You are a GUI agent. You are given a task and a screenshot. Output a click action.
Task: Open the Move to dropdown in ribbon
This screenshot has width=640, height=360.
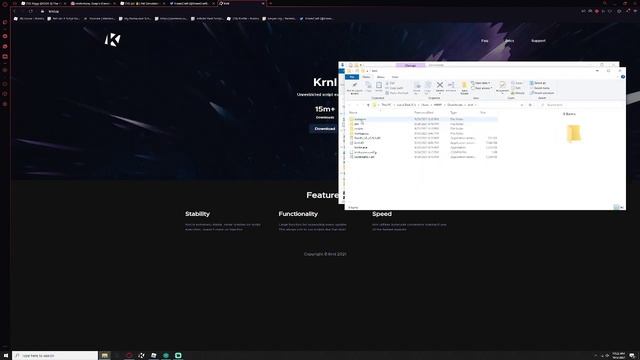click(x=417, y=88)
